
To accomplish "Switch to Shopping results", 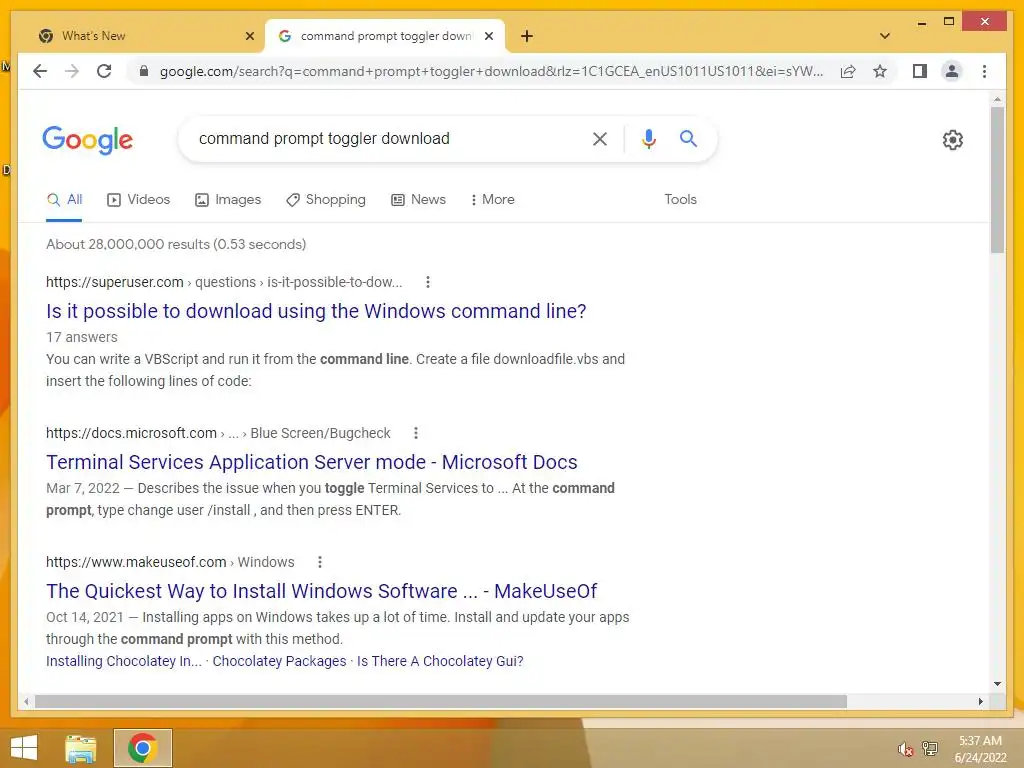I will (x=326, y=200).
